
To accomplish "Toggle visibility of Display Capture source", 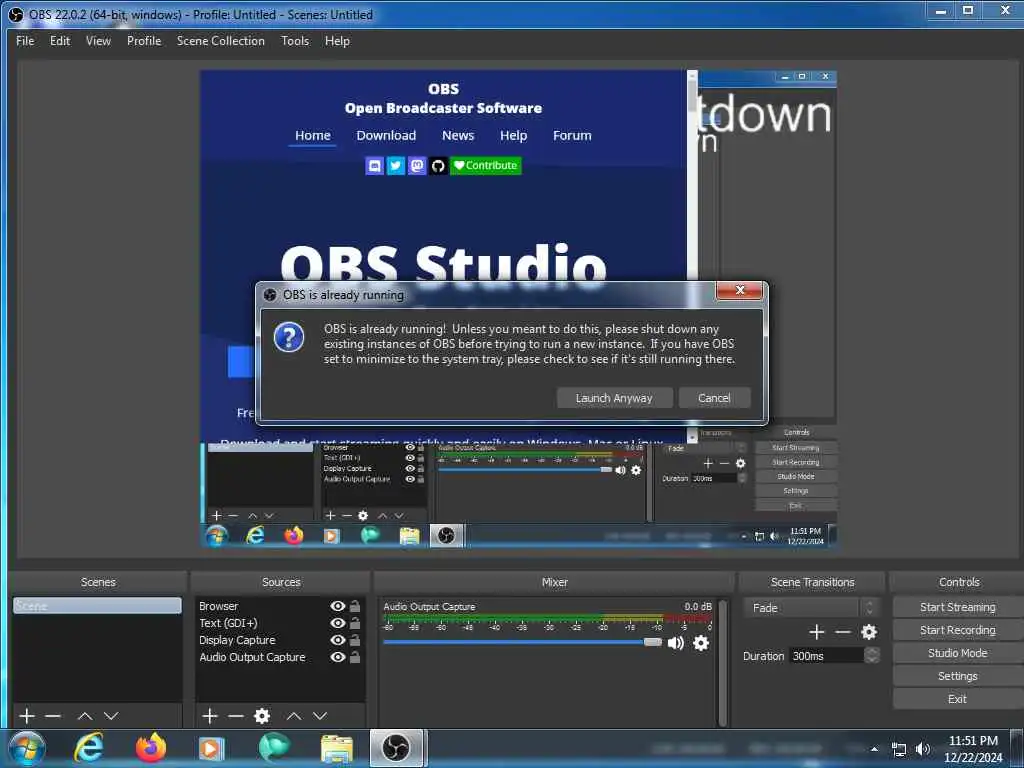I will pyautogui.click(x=338, y=640).
